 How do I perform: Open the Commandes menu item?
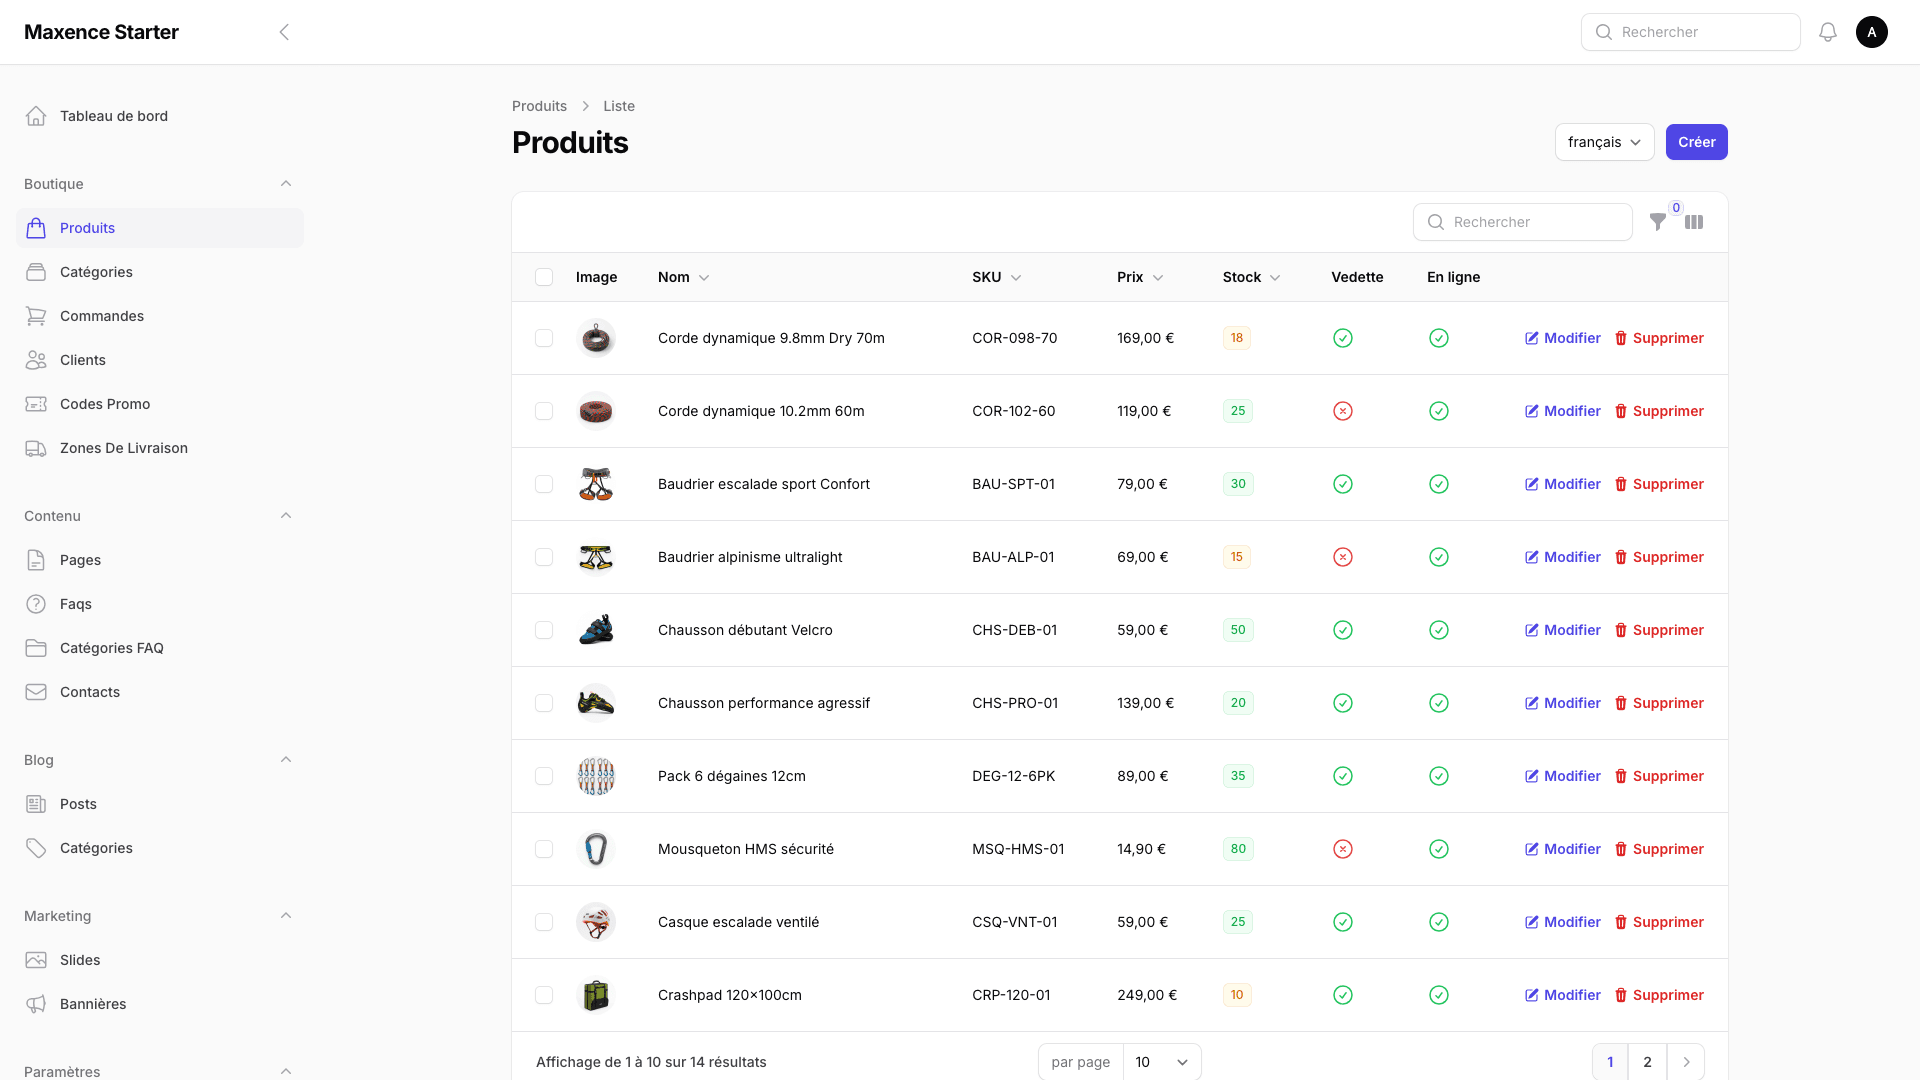[101, 316]
